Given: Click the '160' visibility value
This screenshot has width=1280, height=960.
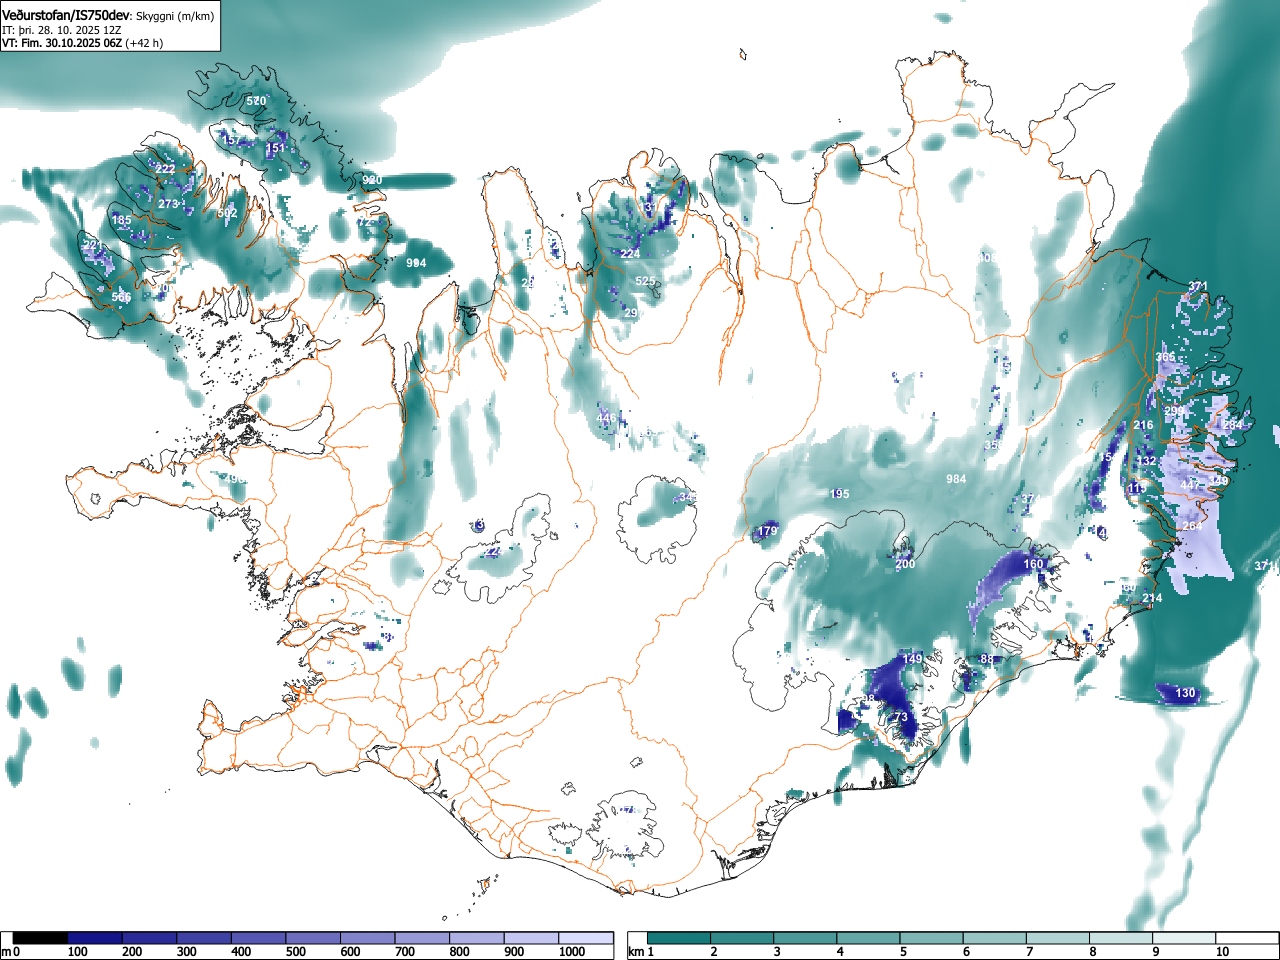Looking at the screenshot, I should click(1033, 564).
